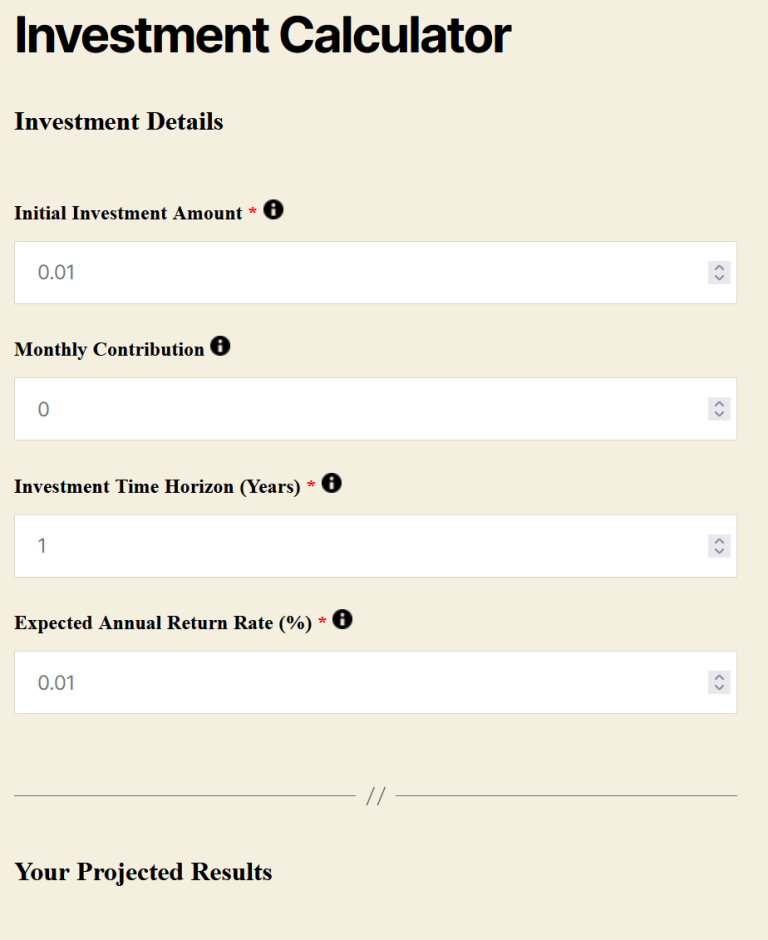Decrement the Monthly Contribution value
This screenshot has width=768, height=940.
click(719, 413)
